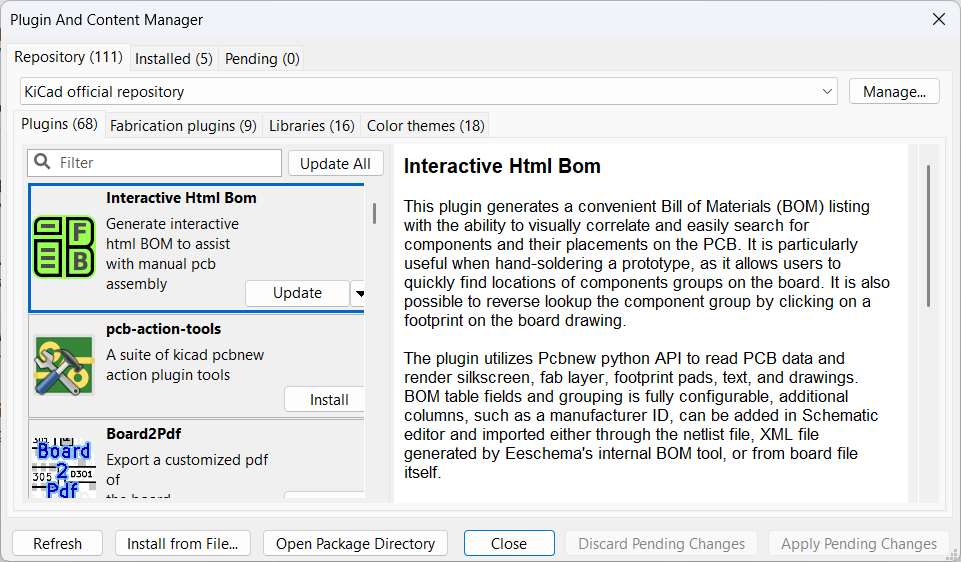The image size is (961, 562).
Task: Click the Refresh button
Action: pos(58,544)
